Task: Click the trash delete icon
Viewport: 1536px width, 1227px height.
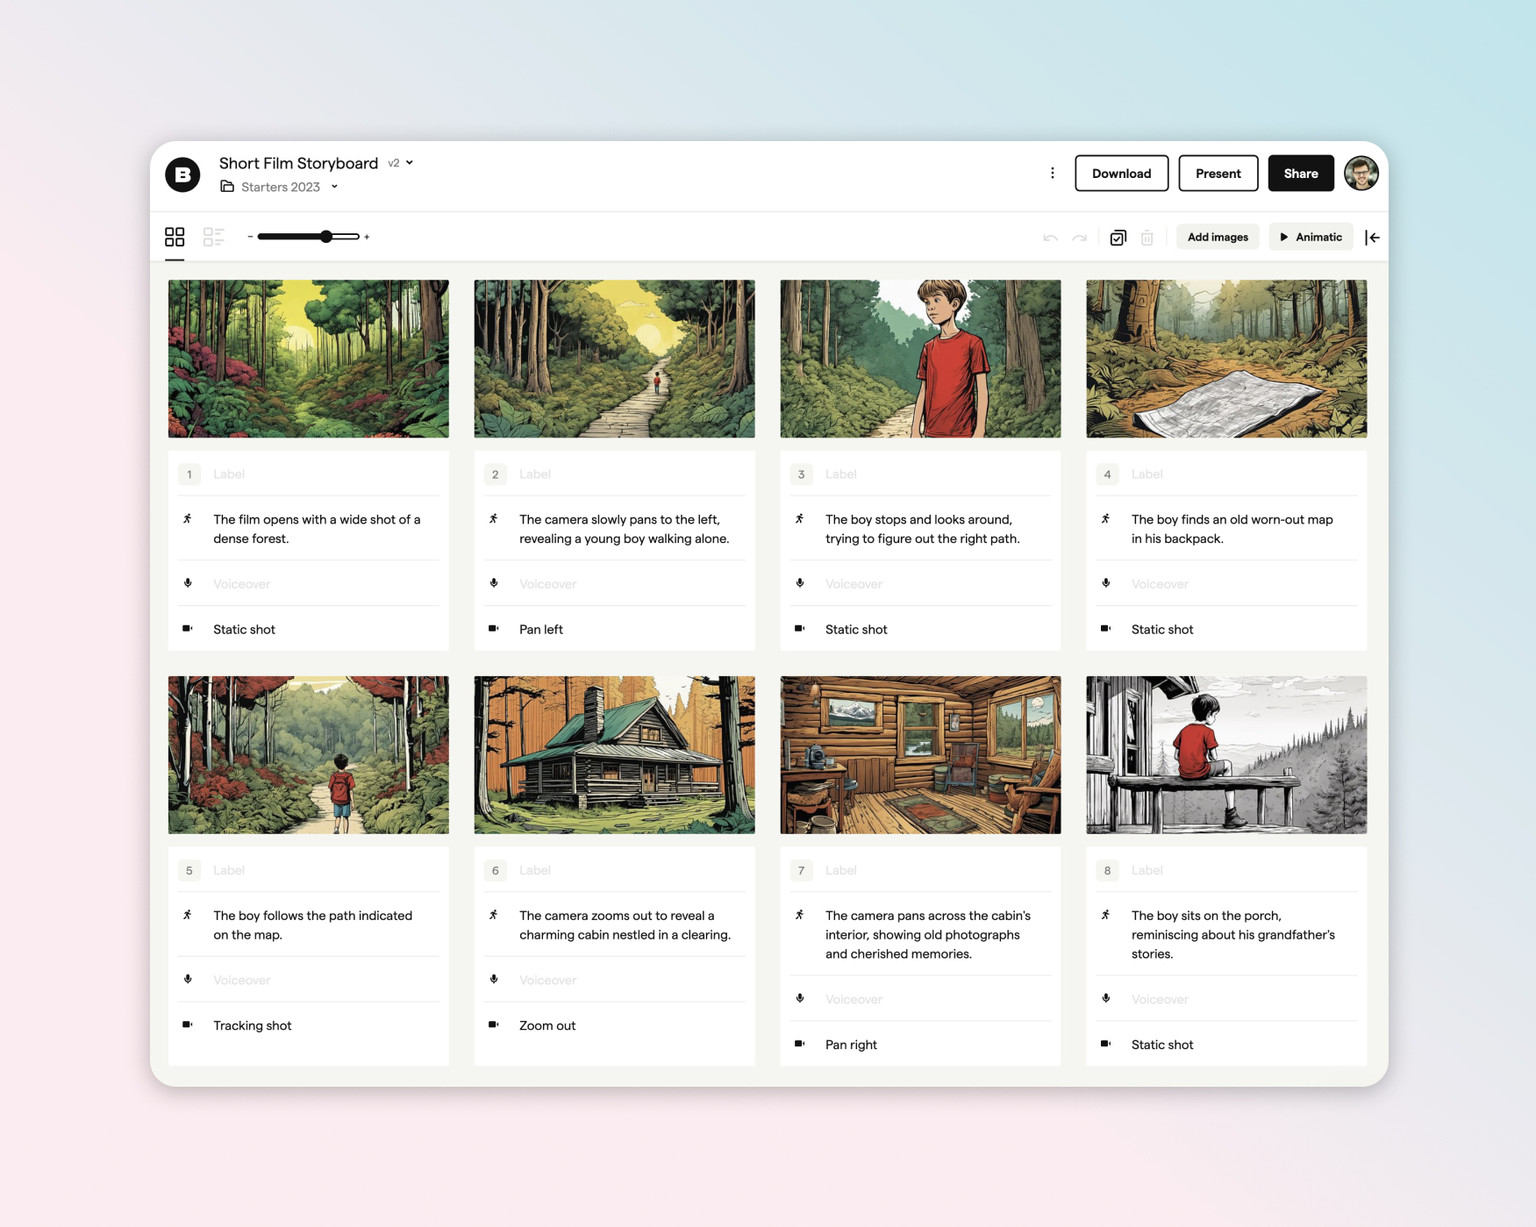Action: click(x=1147, y=237)
